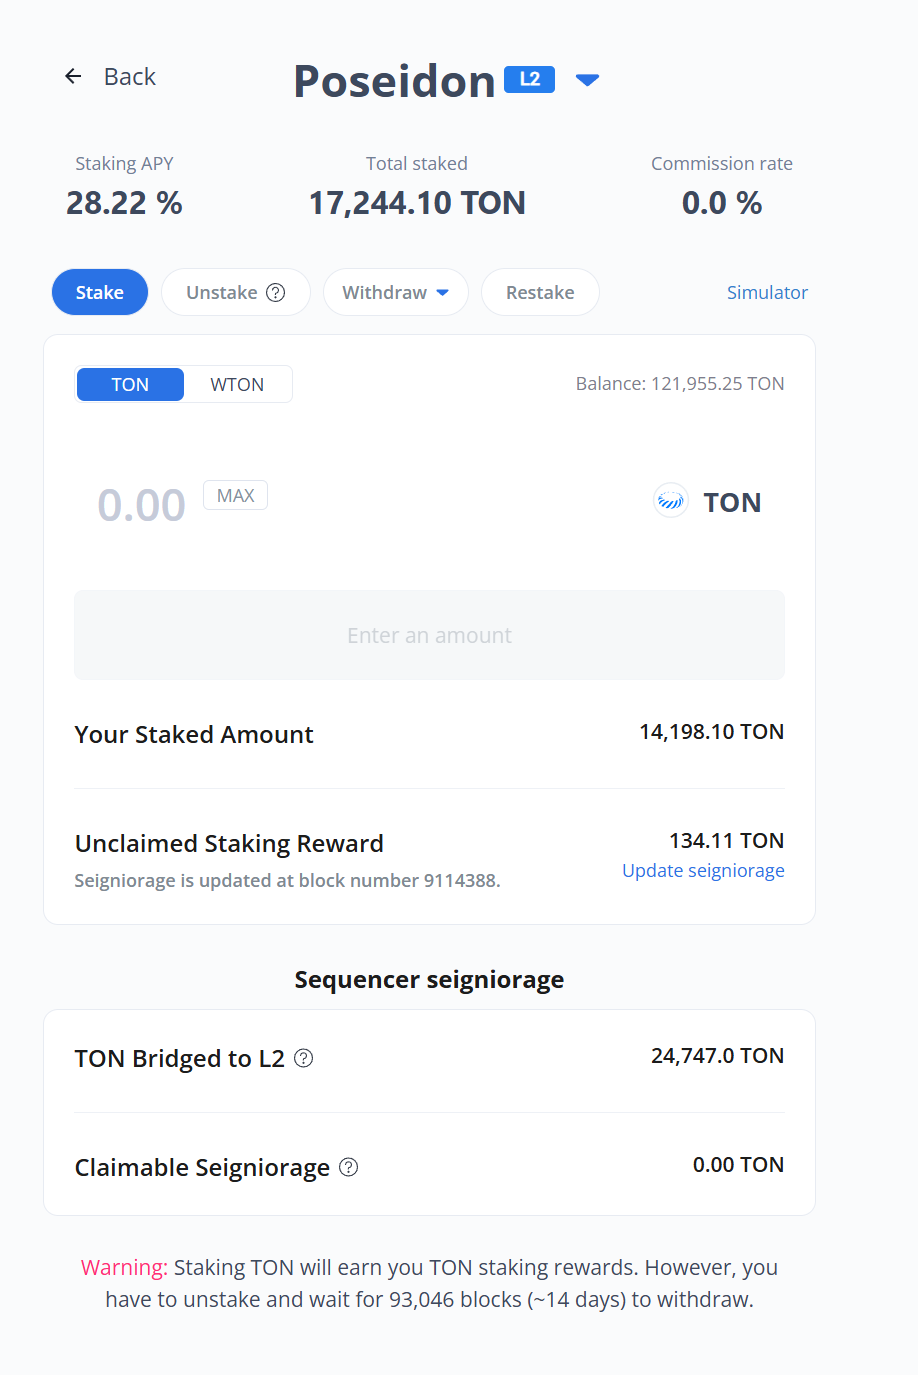
Task: Expand the Poseidon operator dropdown arrow
Action: point(588,80)
